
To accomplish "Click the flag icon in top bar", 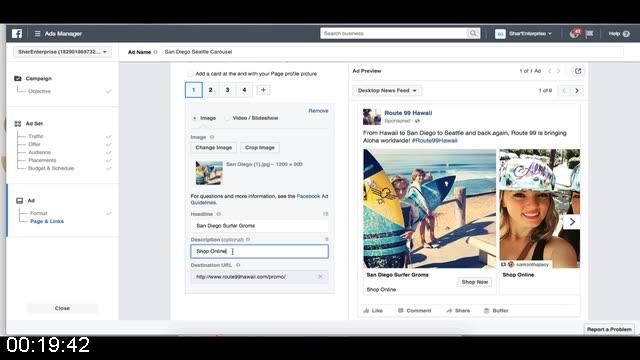I will click(x=589, y=33).
